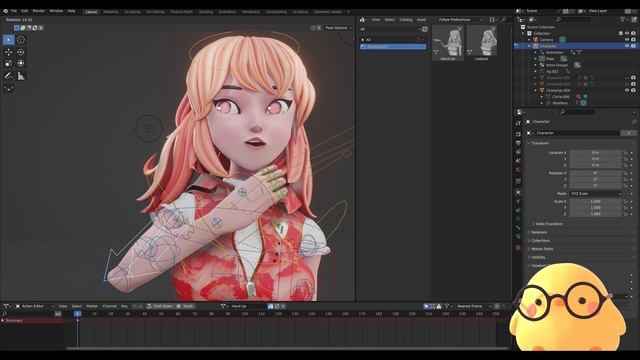
Task: Click the asset browser search magnifier icon
Action: [x=504, y=20]
